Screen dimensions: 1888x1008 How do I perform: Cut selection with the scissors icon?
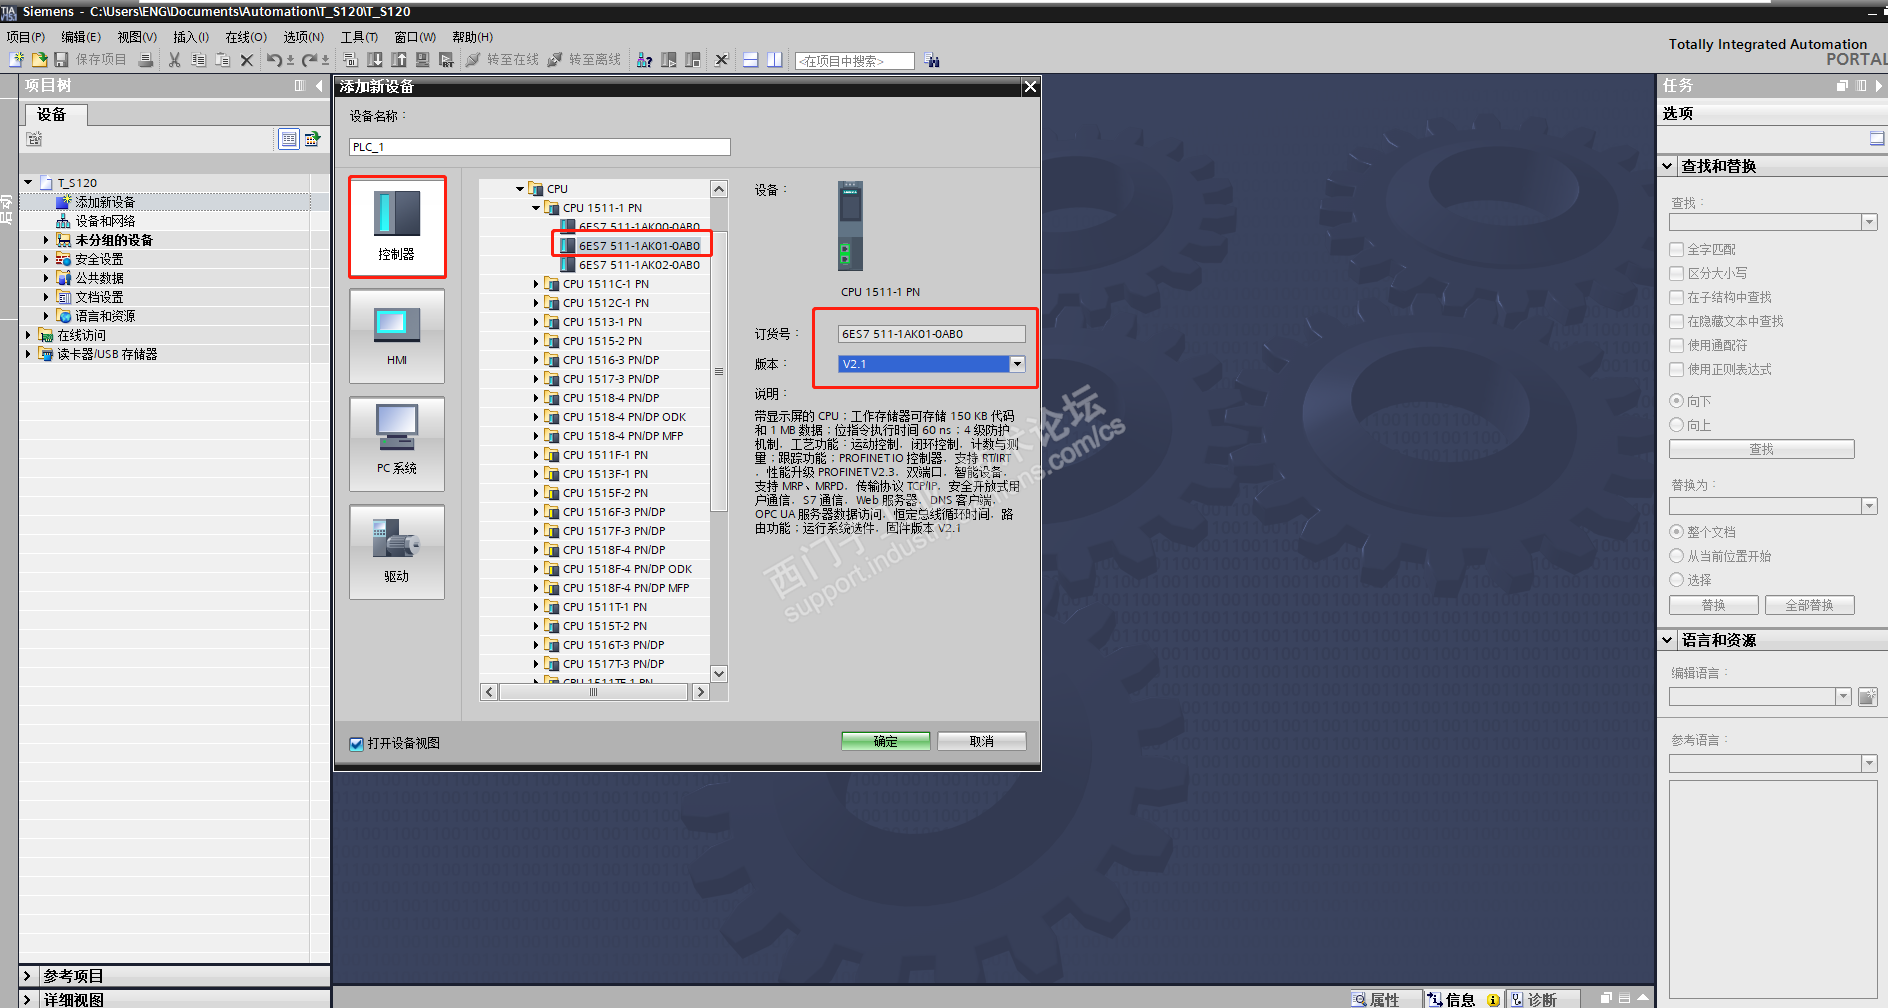pyautogui.click(x=175, y=60)
